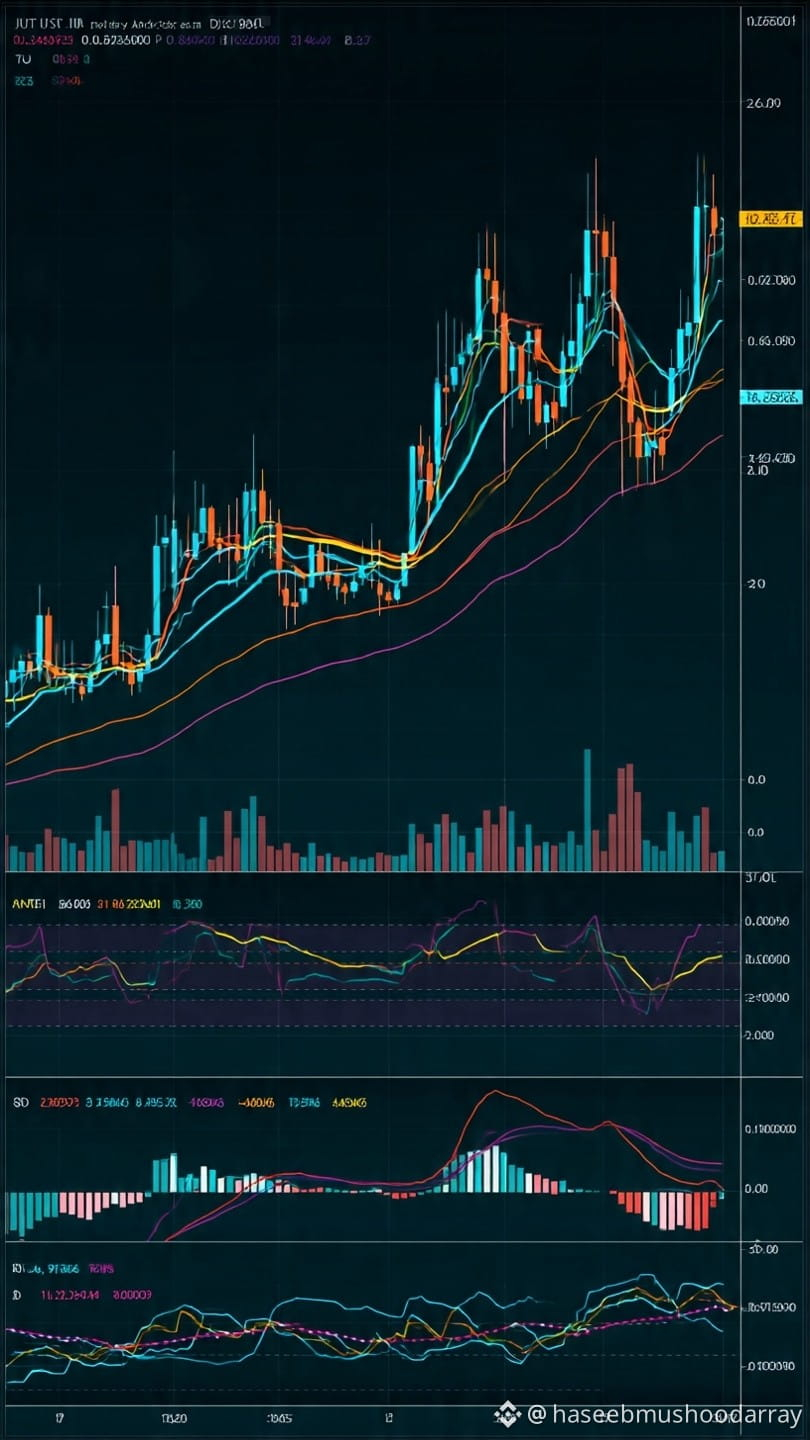Select the 17 date label on time axis

pyautogui.click(x=61, y=1417)
